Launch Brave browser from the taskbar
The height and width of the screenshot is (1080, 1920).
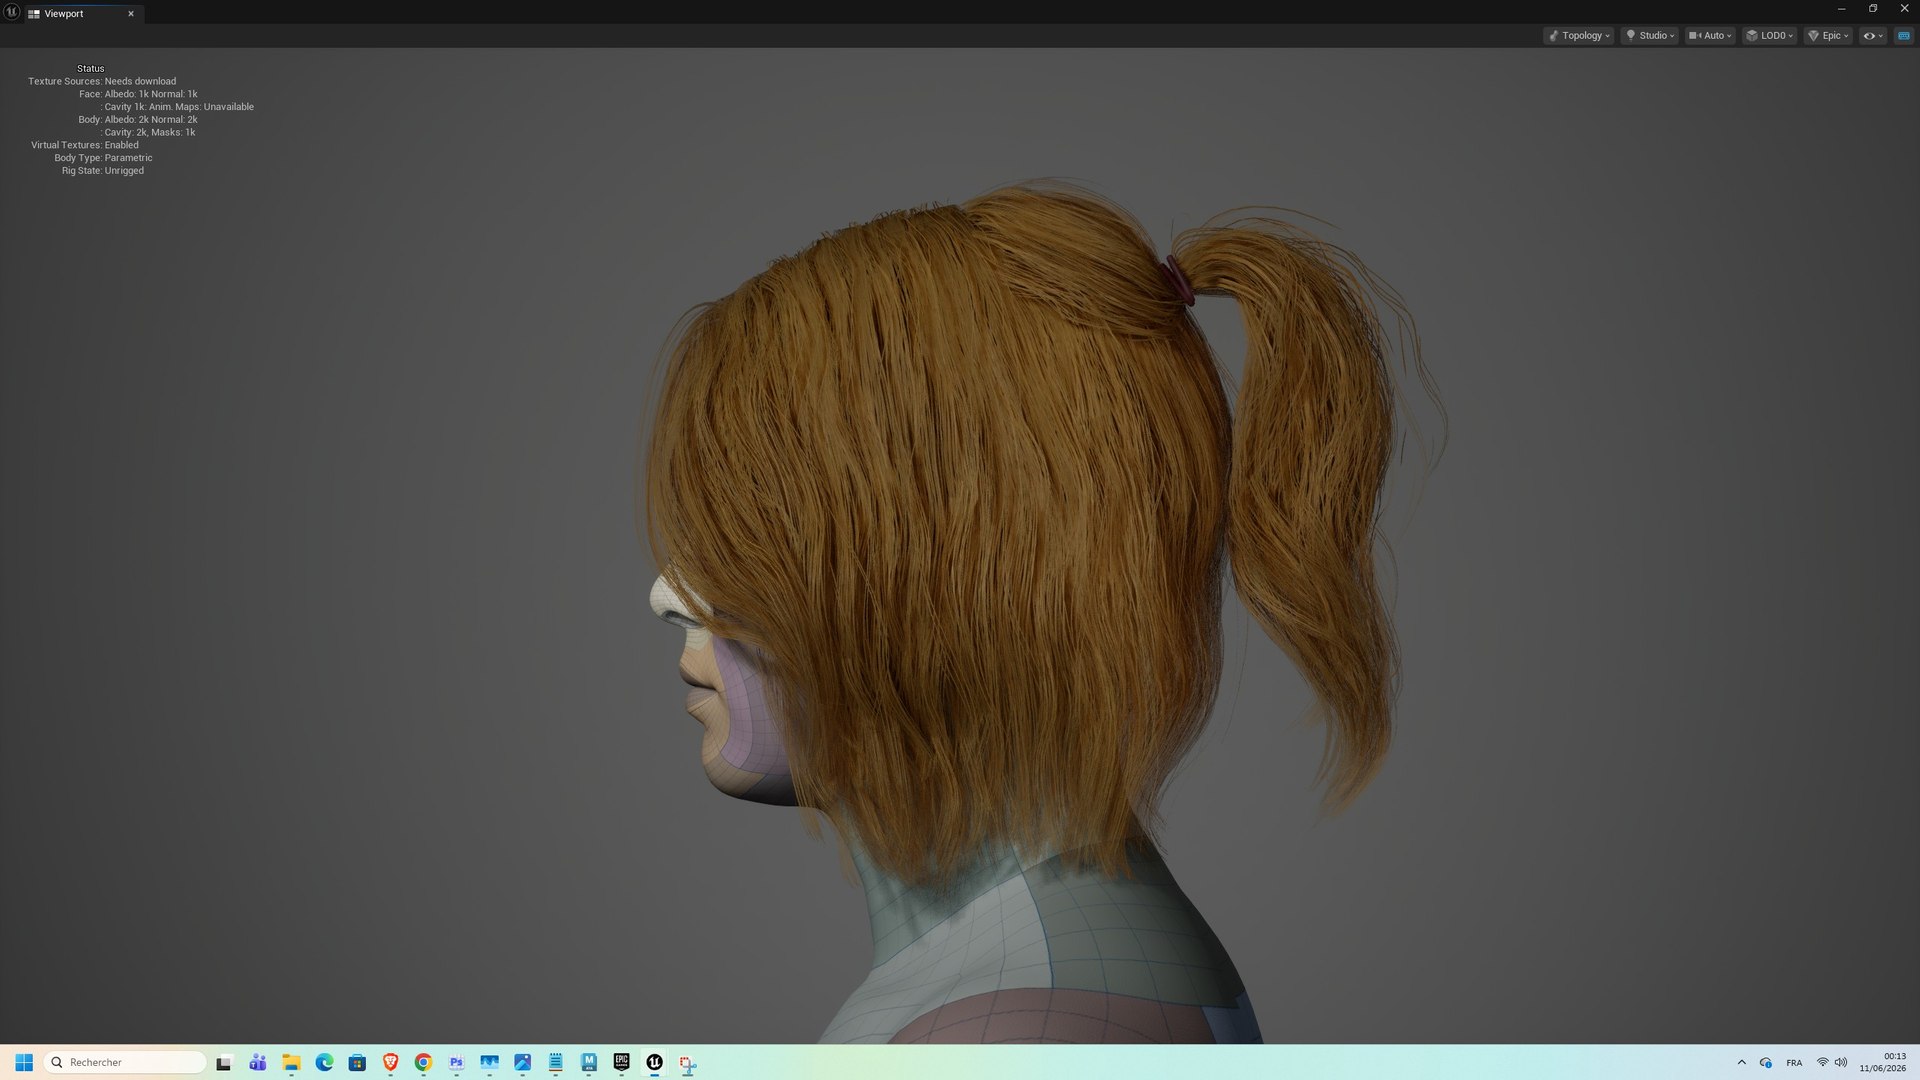pos(390,1062)
